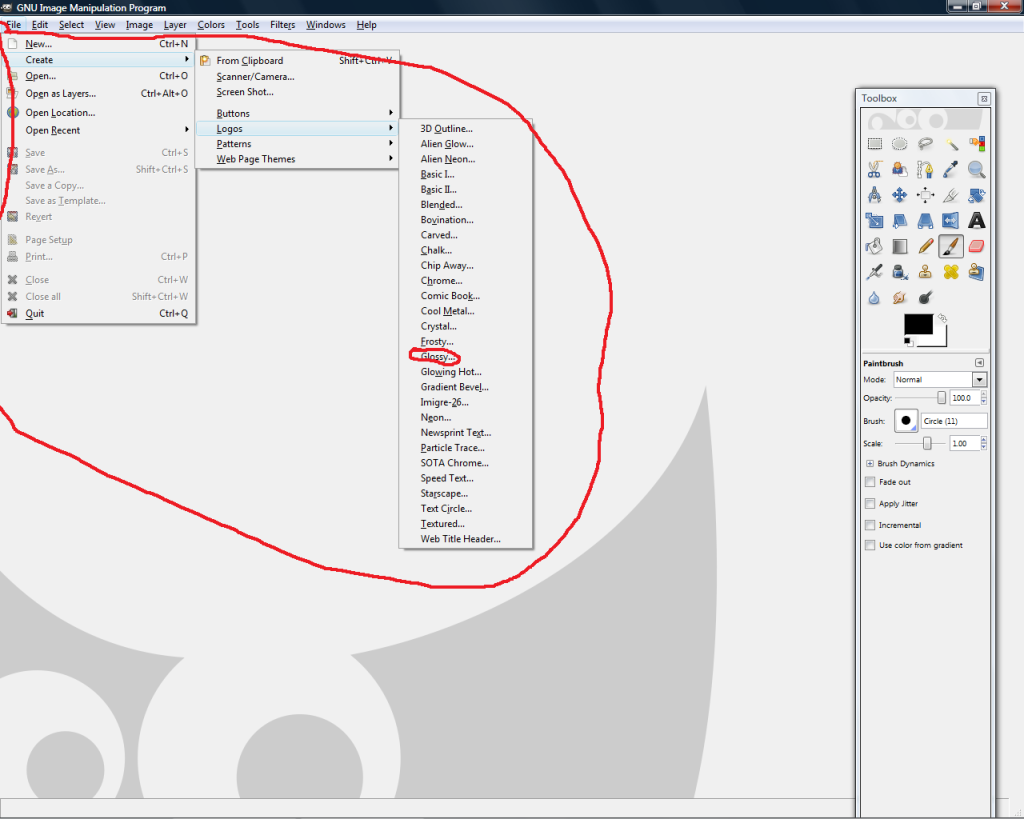Image resolution: width=1024 pixels, height=819 pixels.
Task: Open the Colors menu
Action: (x=211, y=25)
